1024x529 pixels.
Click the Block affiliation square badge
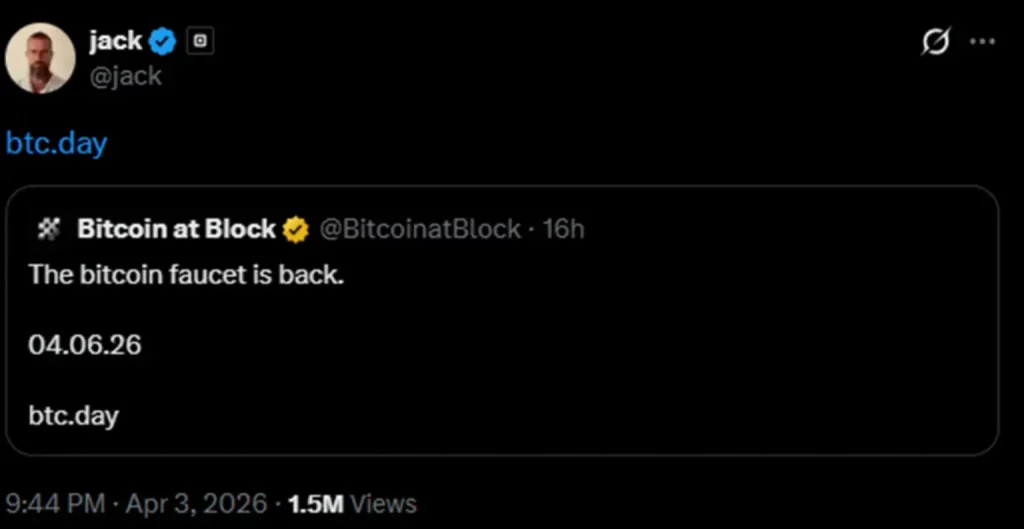pyautogui.click(x=201, y=42)
